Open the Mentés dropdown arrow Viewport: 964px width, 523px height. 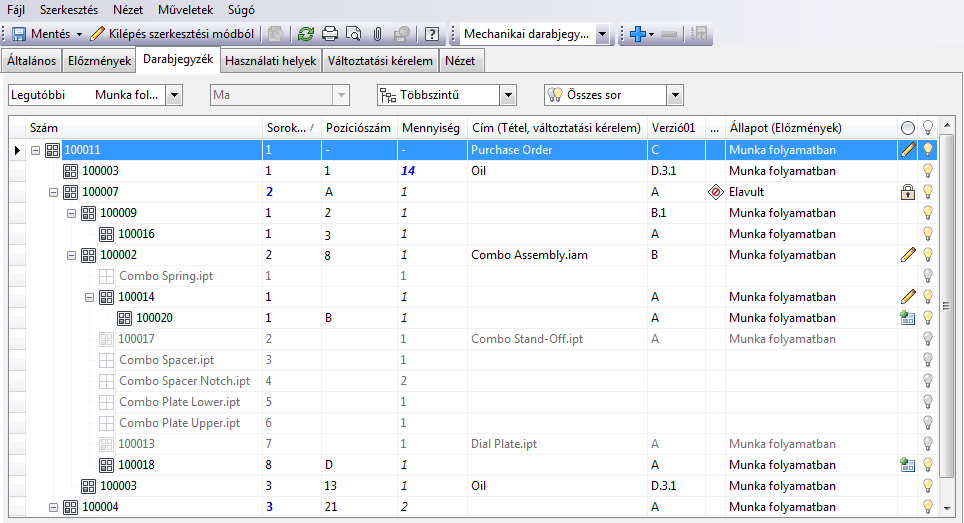coord(79,34)
